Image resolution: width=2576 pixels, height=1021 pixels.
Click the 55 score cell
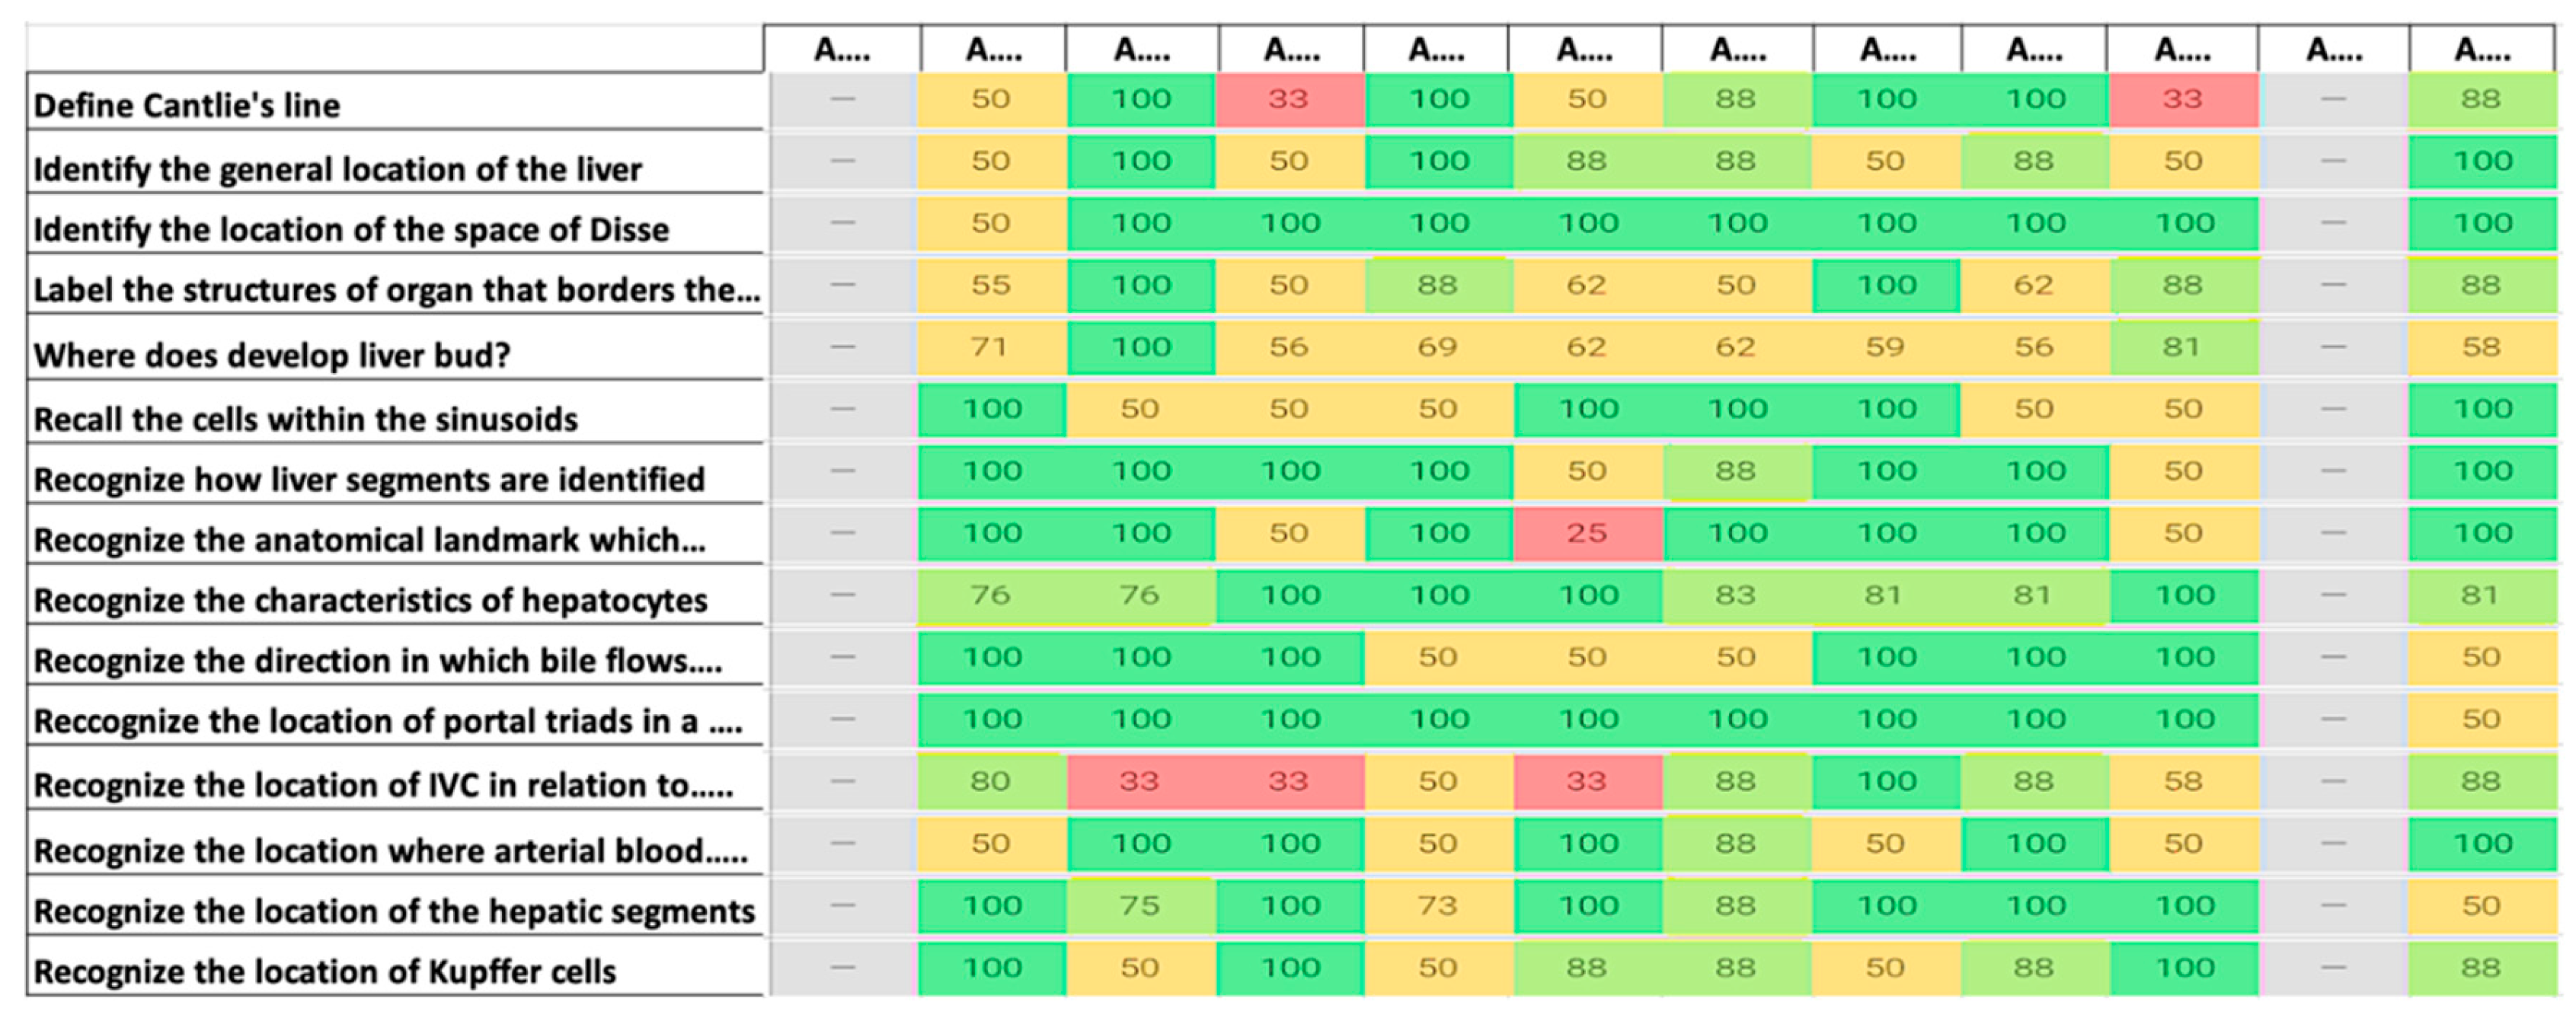pyautogui.click(x=990, y=285)
